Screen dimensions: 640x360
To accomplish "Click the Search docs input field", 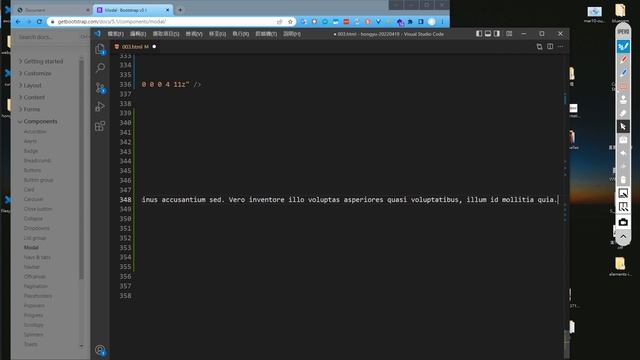I will pos(52,37).
